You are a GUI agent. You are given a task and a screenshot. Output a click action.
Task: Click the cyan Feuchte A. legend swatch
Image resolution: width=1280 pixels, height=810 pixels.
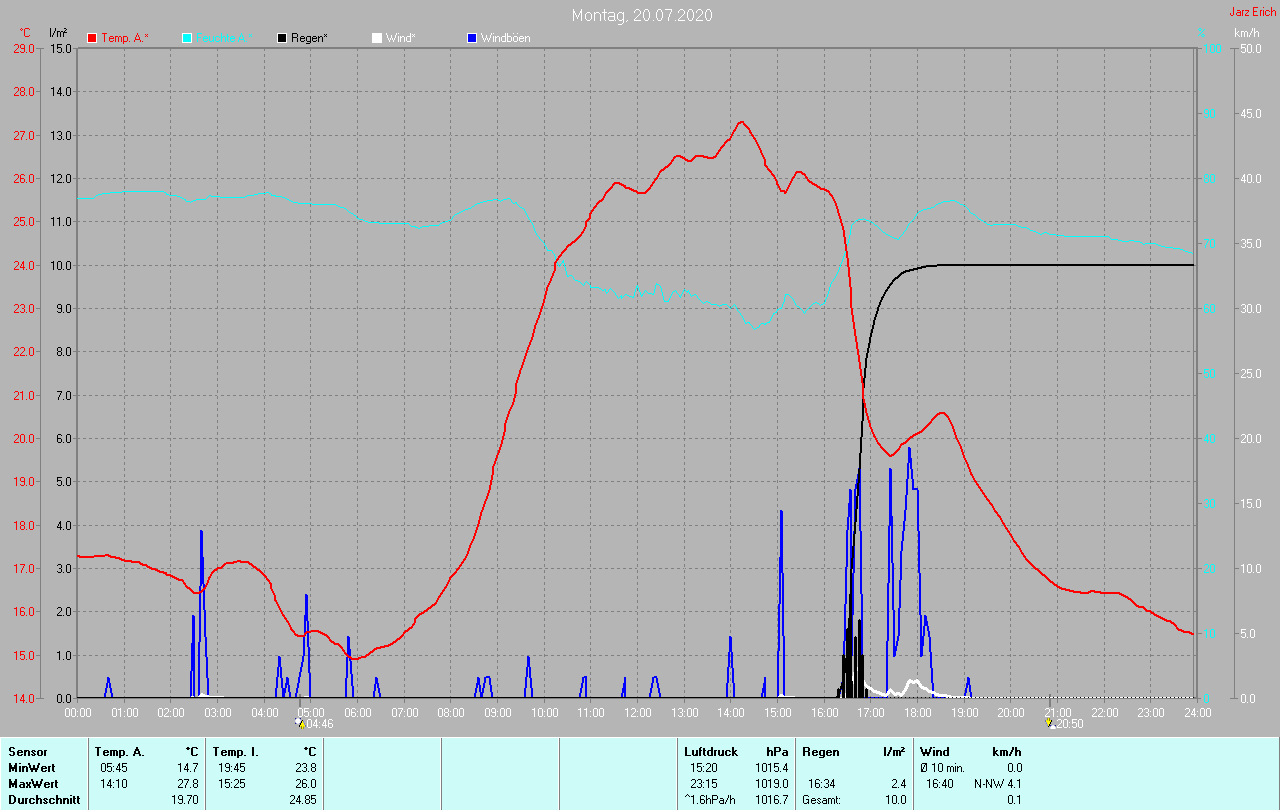point(187,38)
